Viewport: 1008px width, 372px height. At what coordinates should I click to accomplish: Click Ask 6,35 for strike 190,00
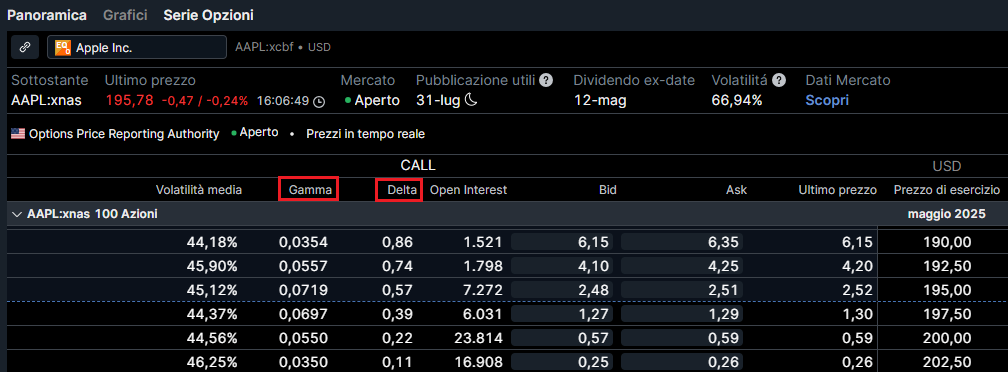click(682, 242)
